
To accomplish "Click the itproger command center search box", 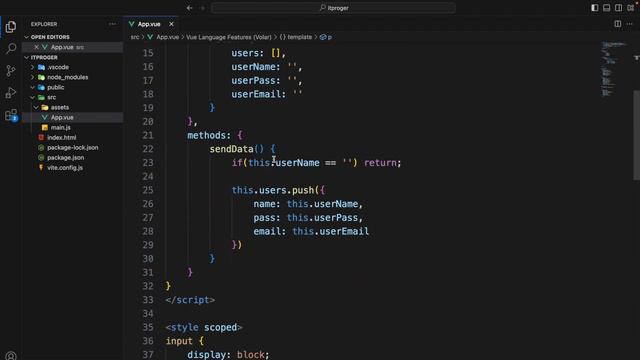I will point(333,8).
